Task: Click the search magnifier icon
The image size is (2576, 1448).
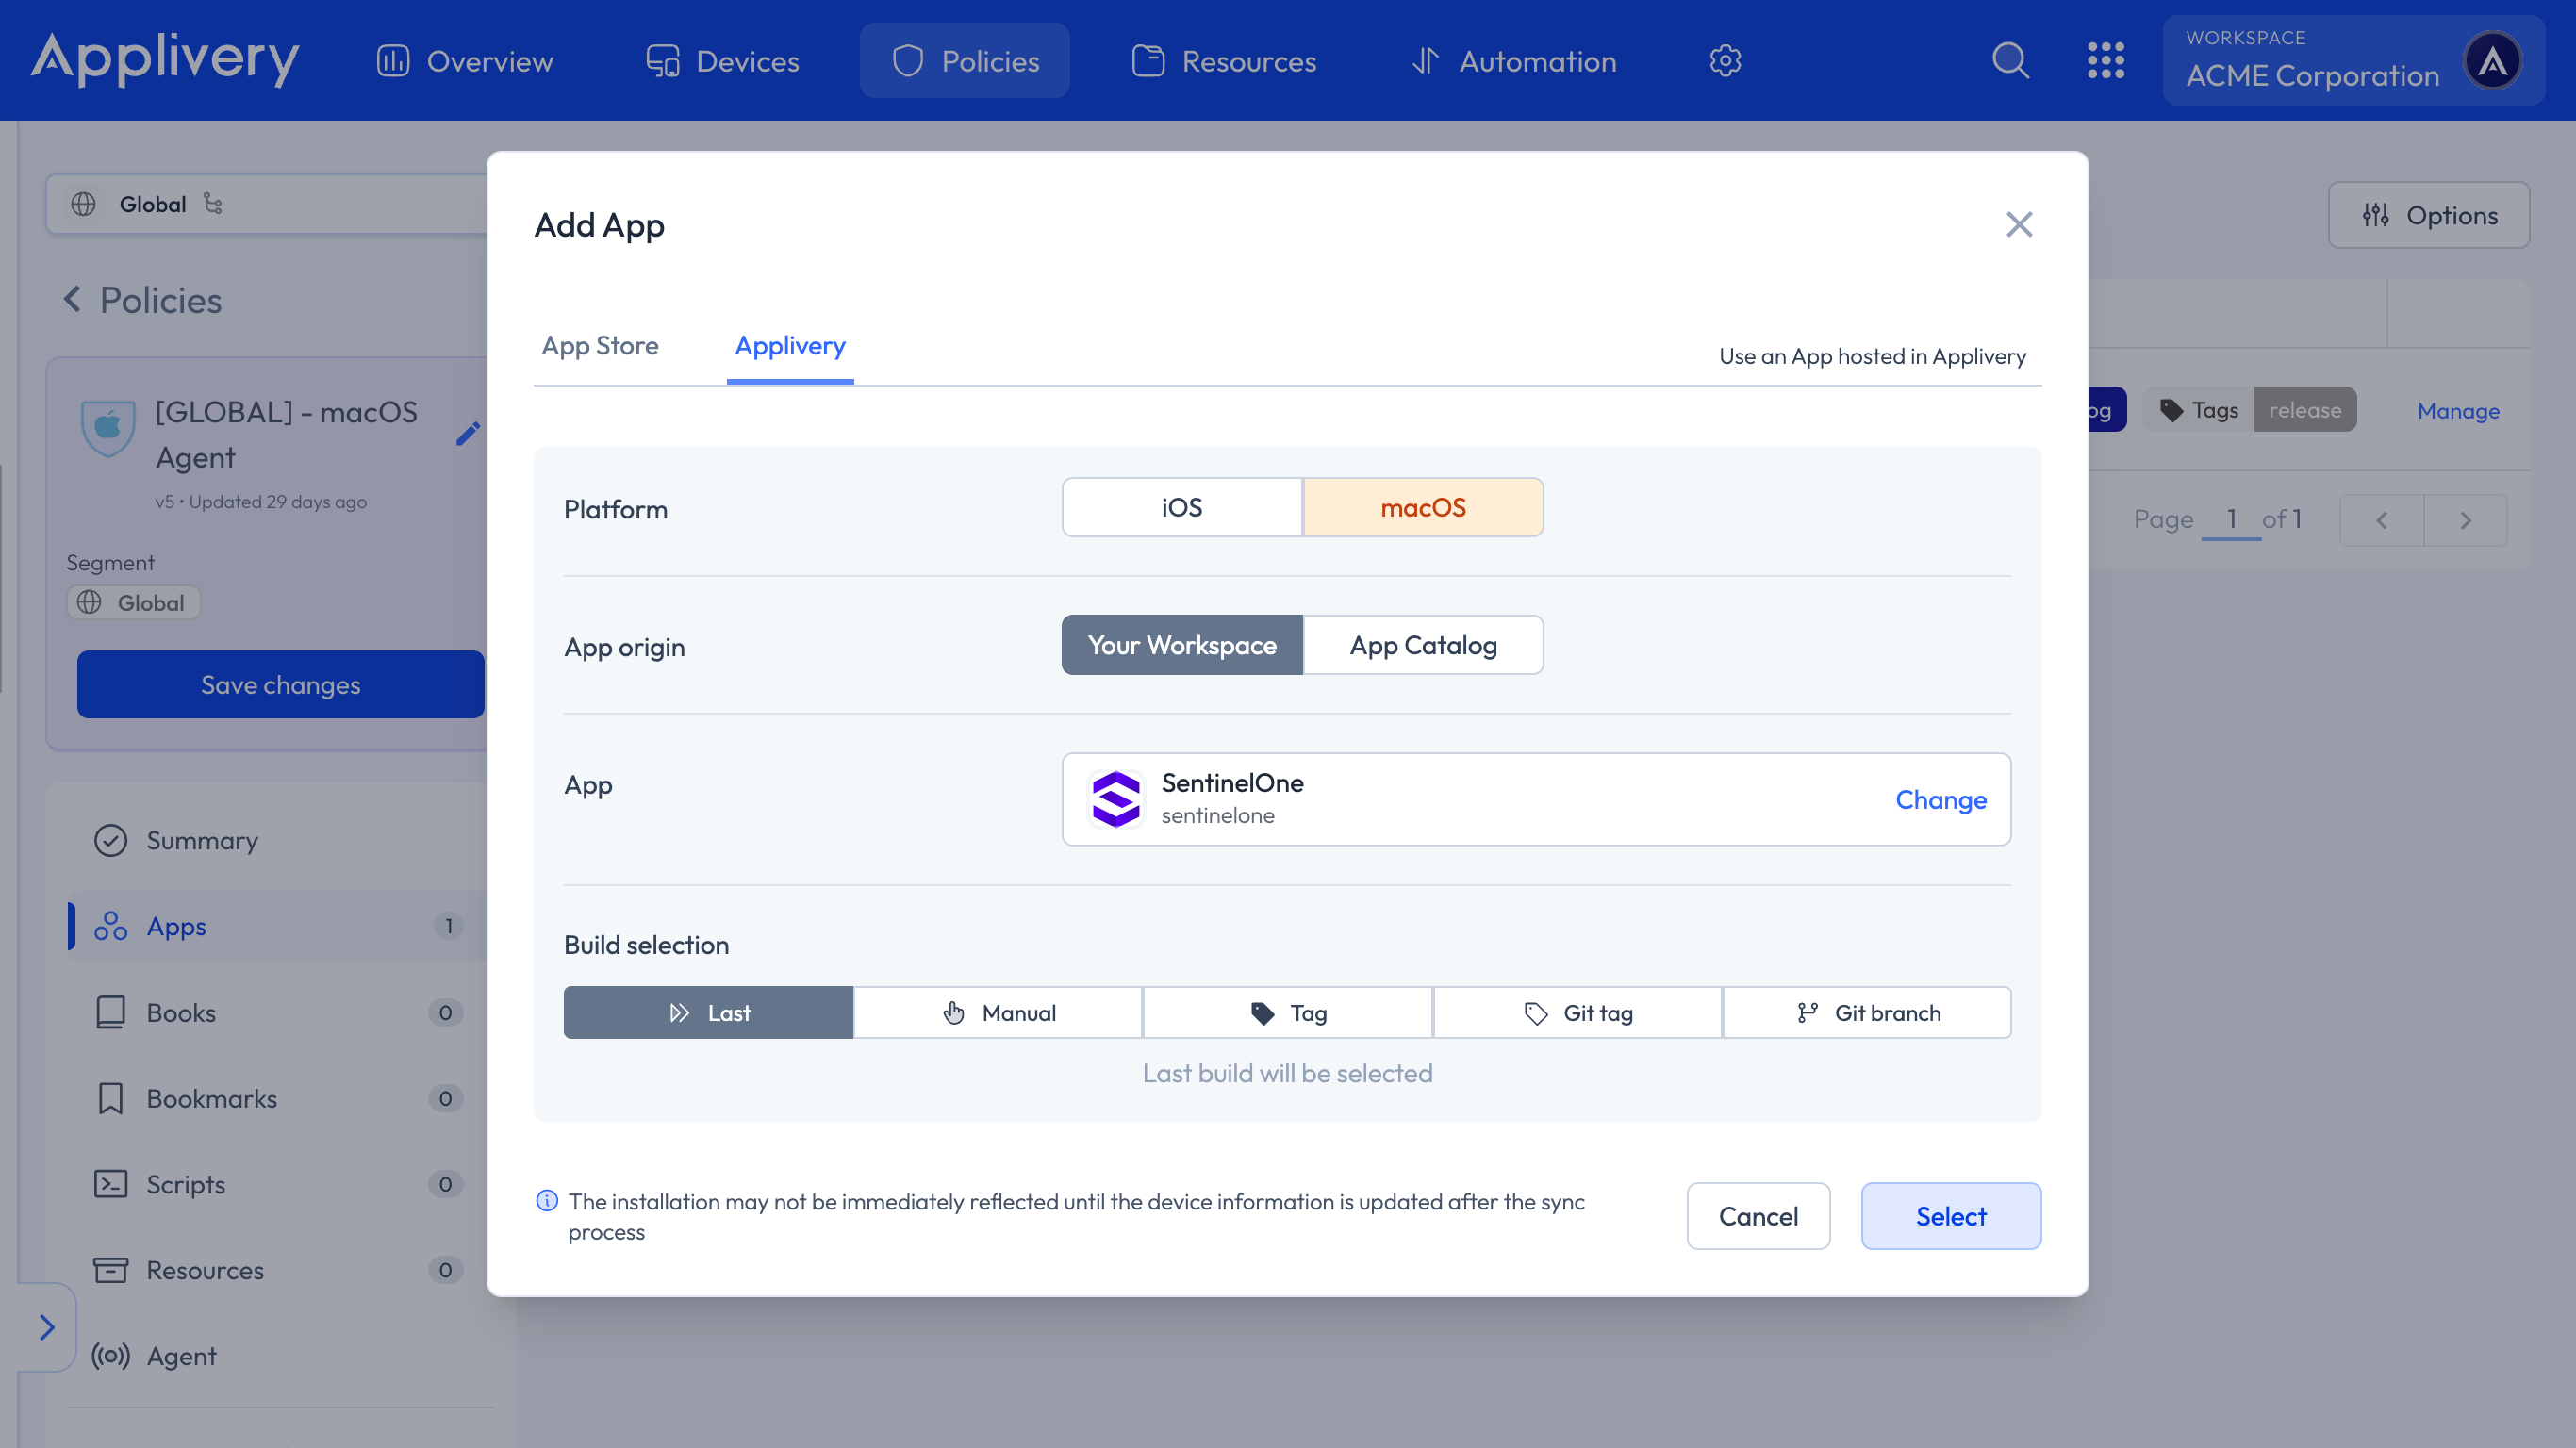Action: [x=2010, y=61]
